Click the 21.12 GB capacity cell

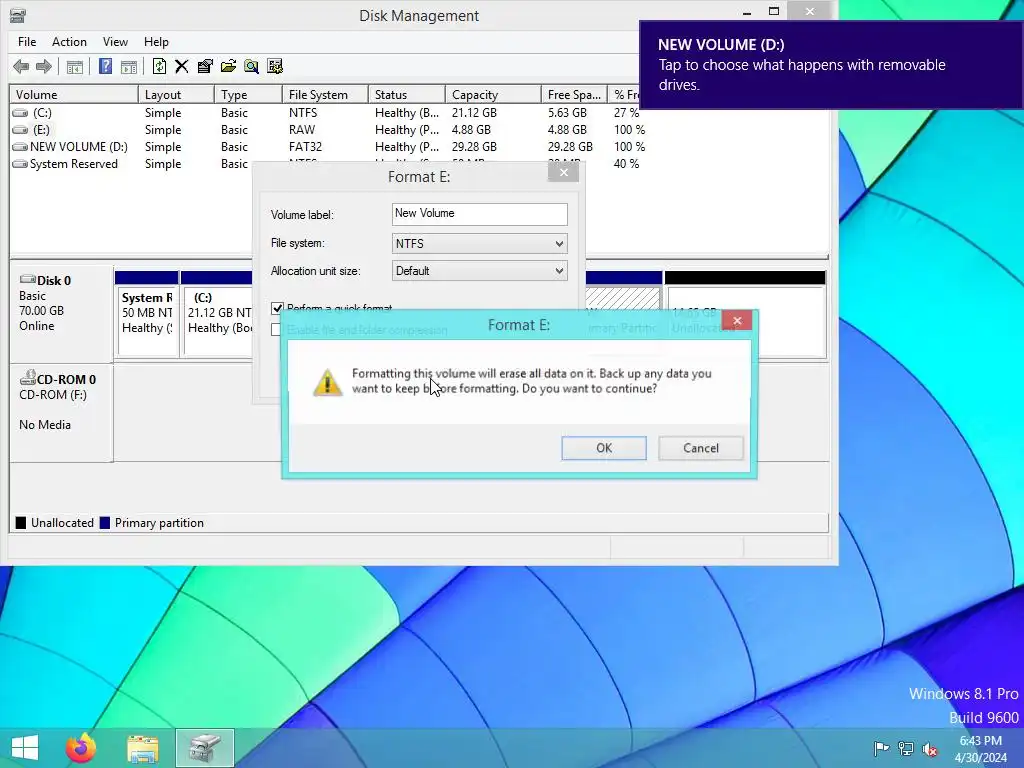[x=474, y=113]
